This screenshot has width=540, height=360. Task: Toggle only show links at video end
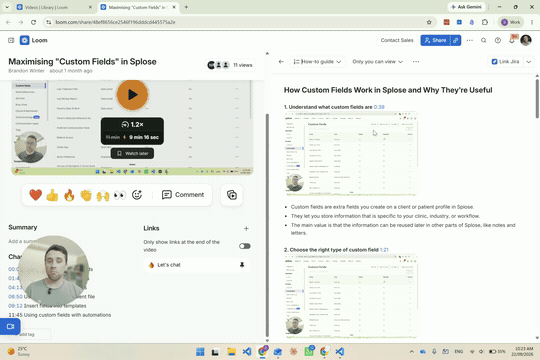[x=245, y=246]
